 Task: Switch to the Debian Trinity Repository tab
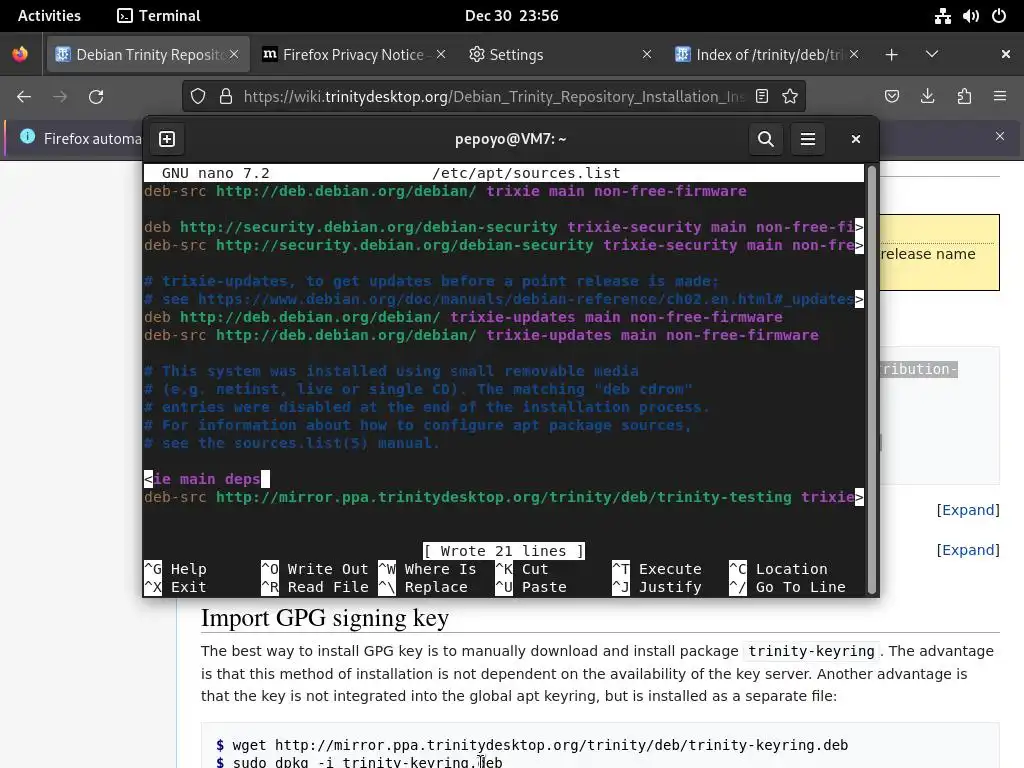coord(147,55)
